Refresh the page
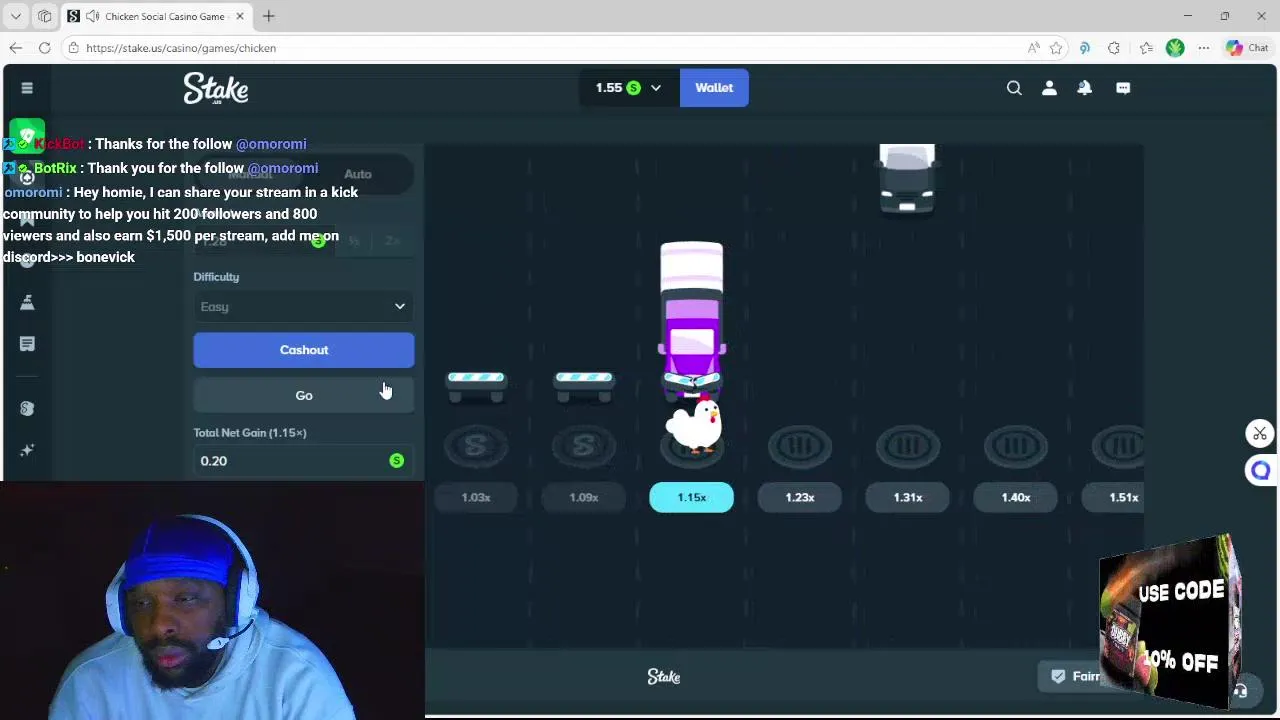The width and height of the screenshot is (1280, 720). click(x=45, y=48)
